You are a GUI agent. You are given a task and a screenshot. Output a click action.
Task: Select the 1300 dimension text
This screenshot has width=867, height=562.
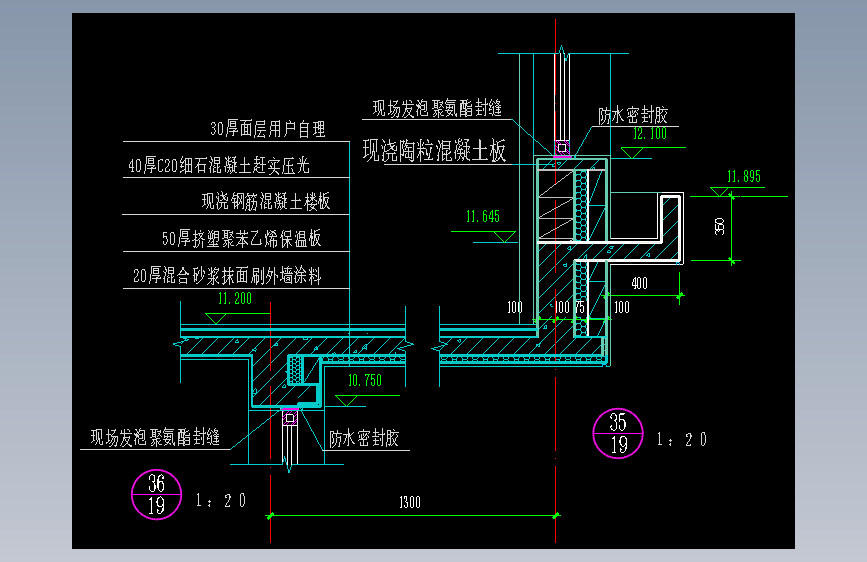[410, 502]
